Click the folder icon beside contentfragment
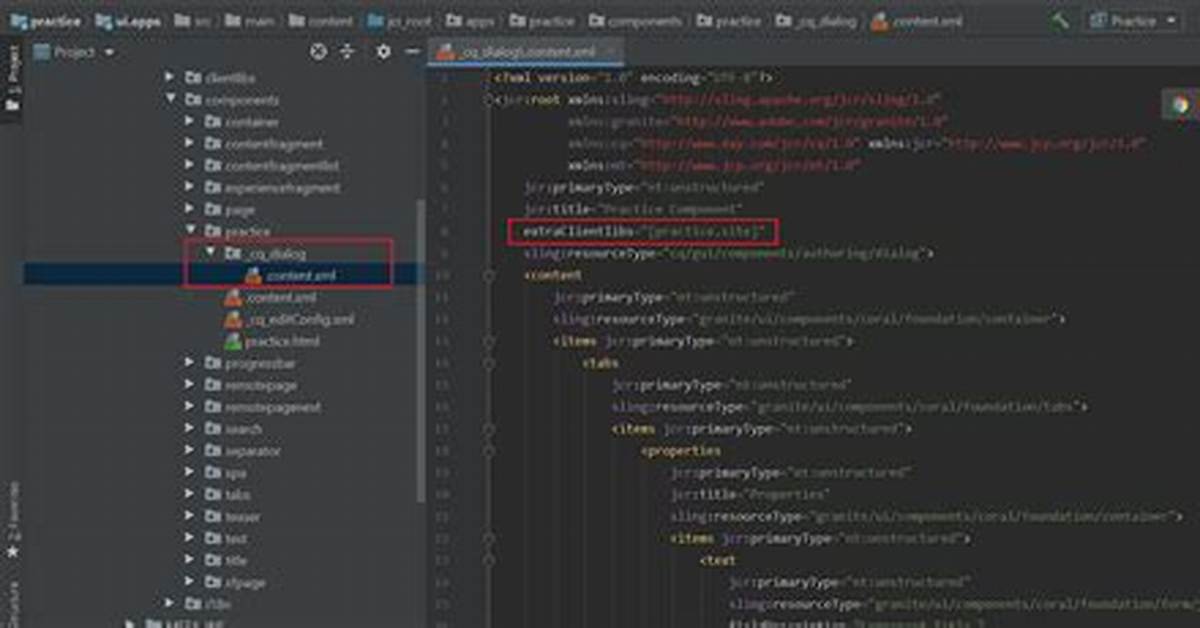The image size is (1200, 628). [213, 143]
